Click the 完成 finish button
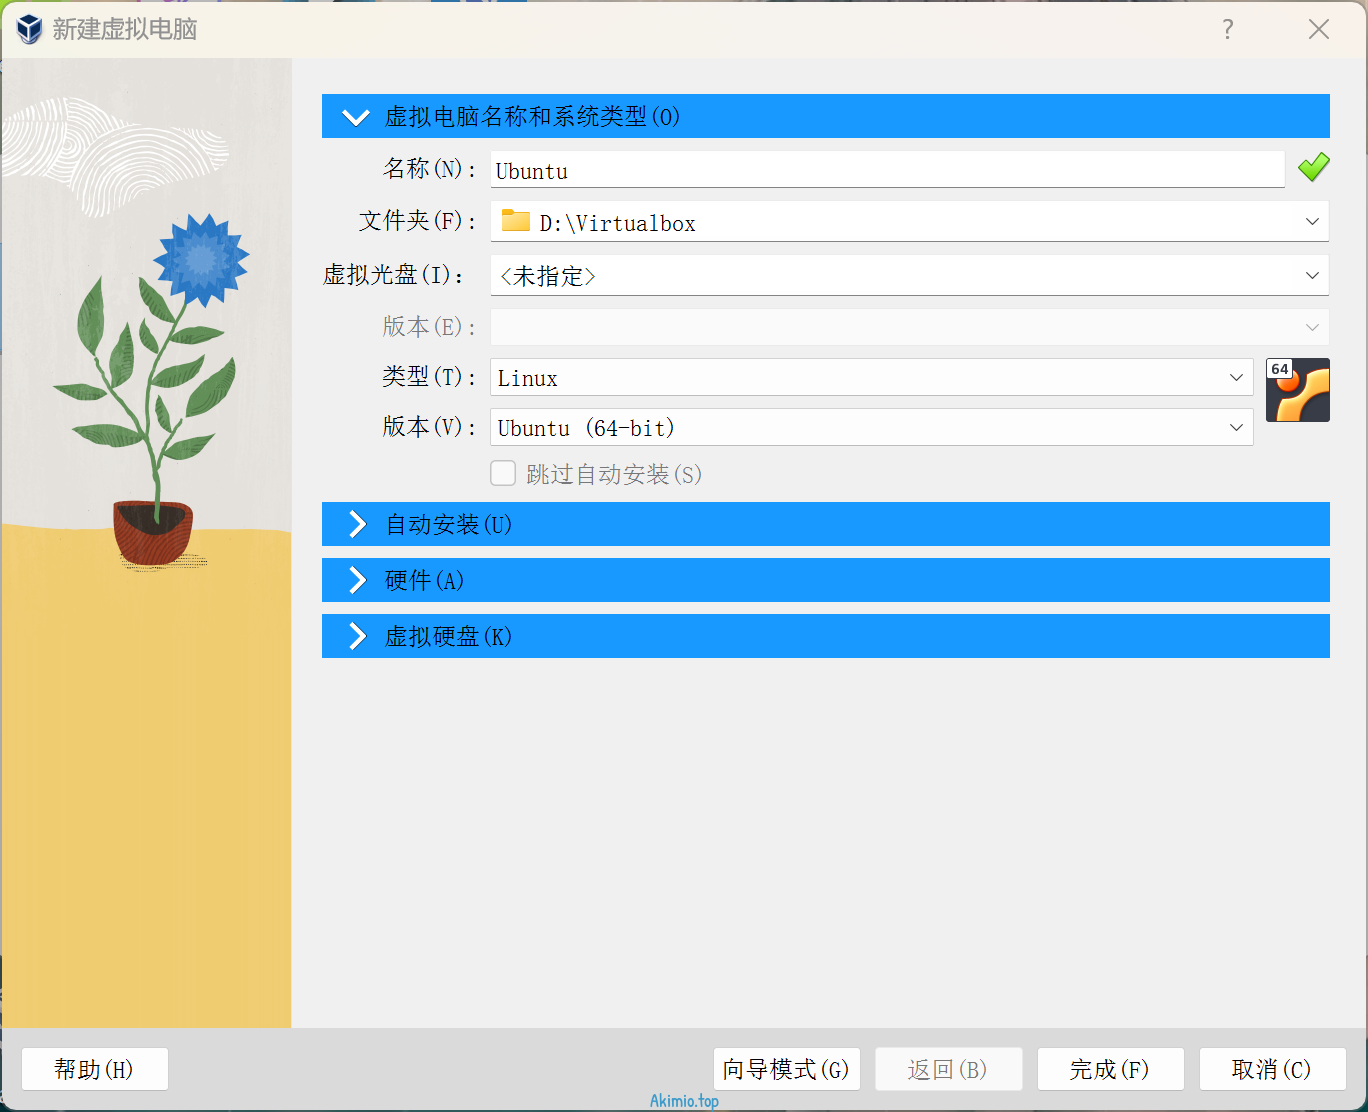Viewport: 1368px width, 1112px height. pos(1110,1069)
